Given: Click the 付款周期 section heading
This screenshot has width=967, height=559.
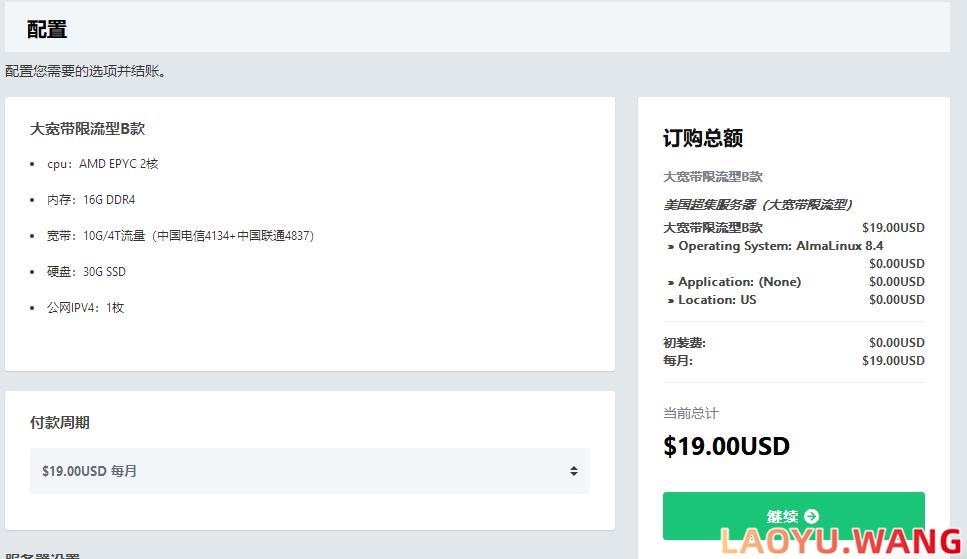Looking at the screenshot, I should pos(60,423).
